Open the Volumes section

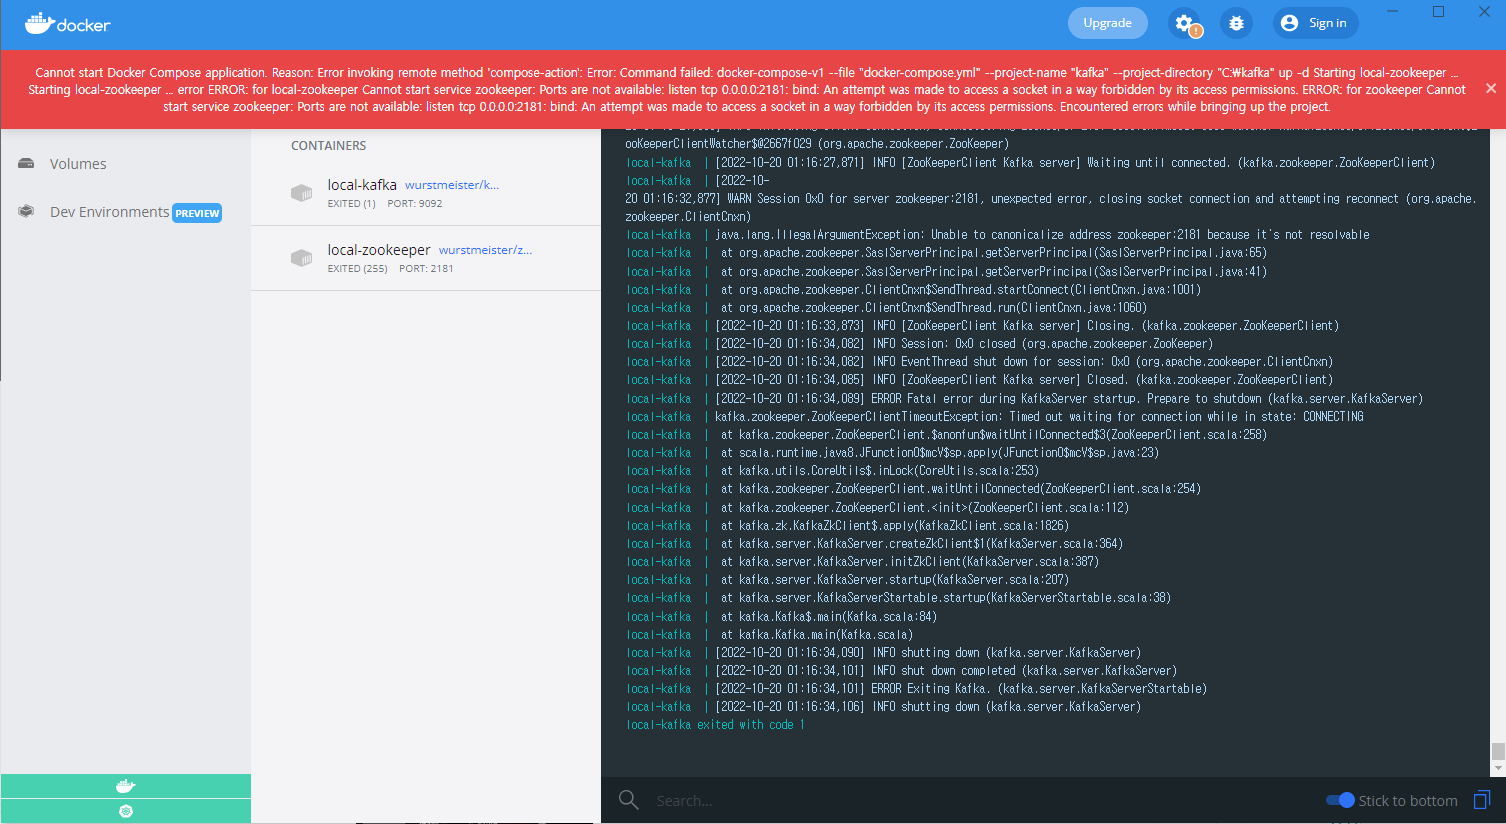pyautogui.click(x=78, y=164)
